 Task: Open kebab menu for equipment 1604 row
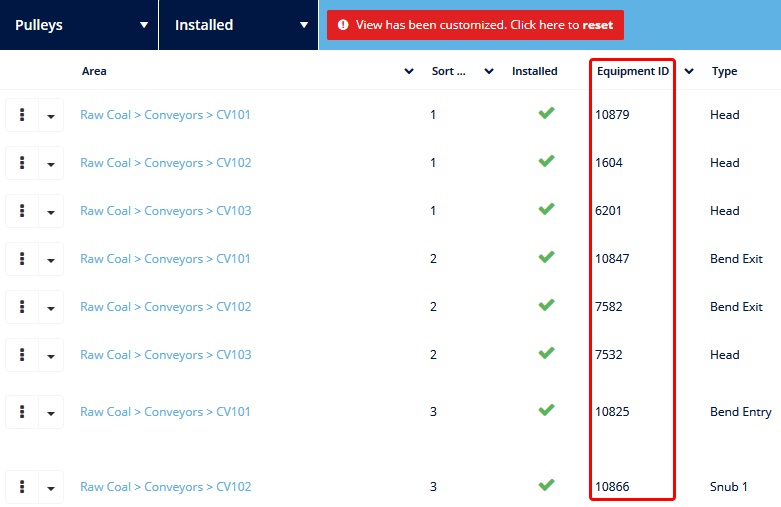[22, 163]
